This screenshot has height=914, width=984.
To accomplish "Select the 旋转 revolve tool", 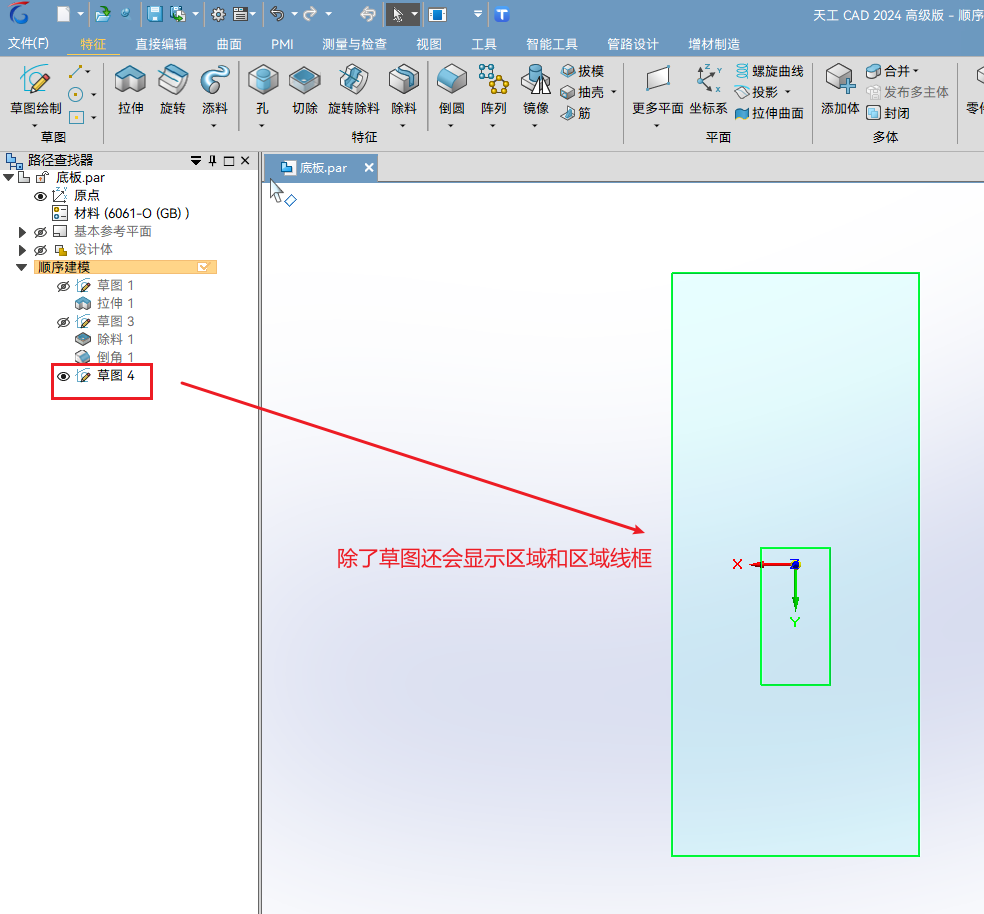I will click(x=173, y=90).
